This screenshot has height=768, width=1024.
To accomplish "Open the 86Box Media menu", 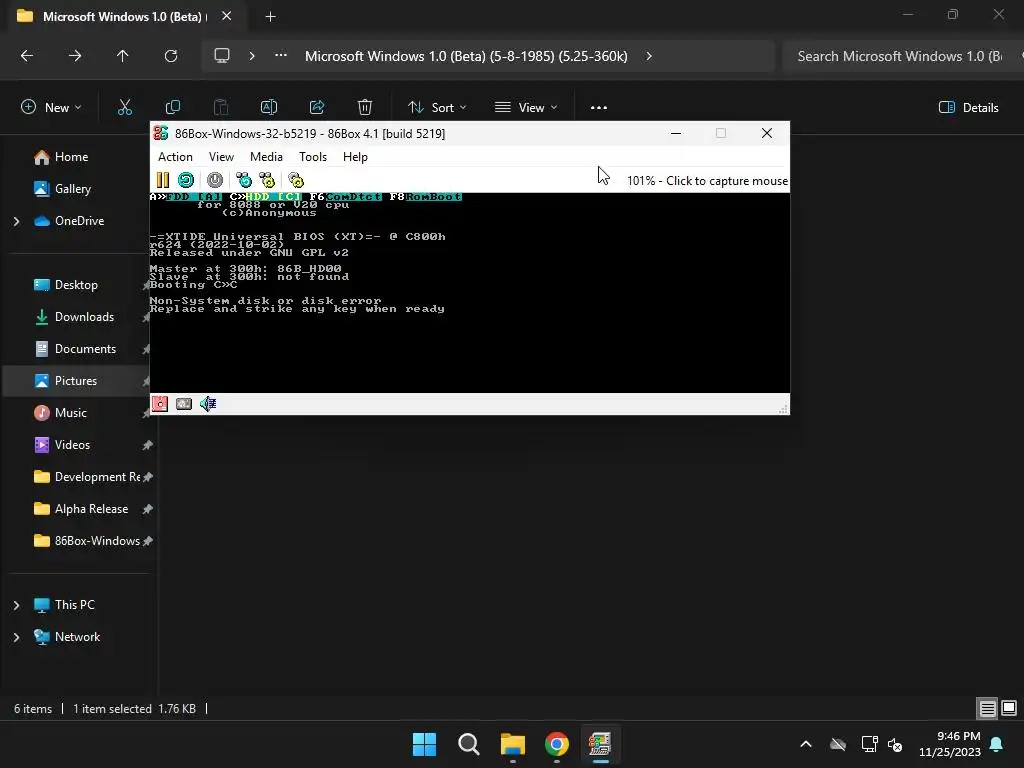I will (x=266, y=157).
